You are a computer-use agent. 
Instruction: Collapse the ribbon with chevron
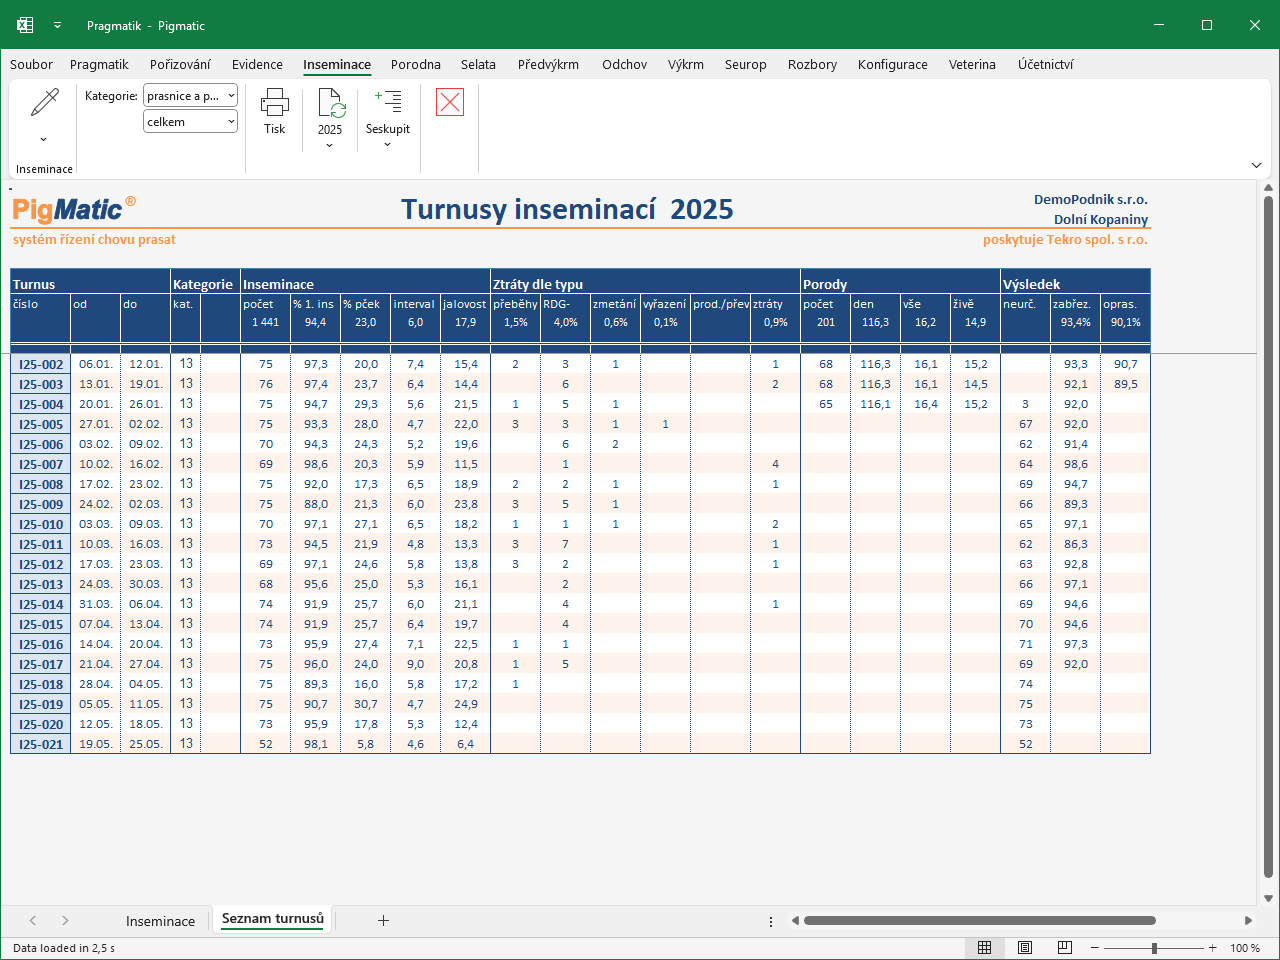click(1257, 165)
